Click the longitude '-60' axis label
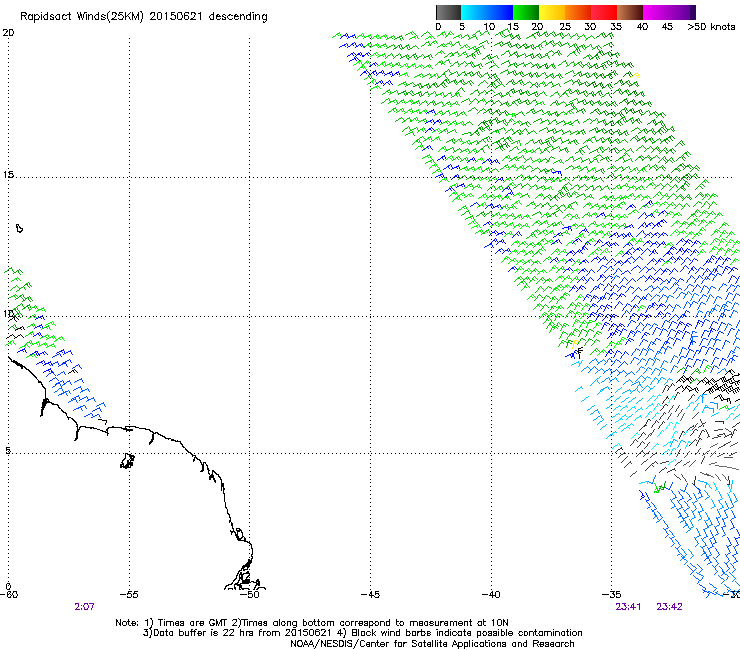 pos(9,594)
